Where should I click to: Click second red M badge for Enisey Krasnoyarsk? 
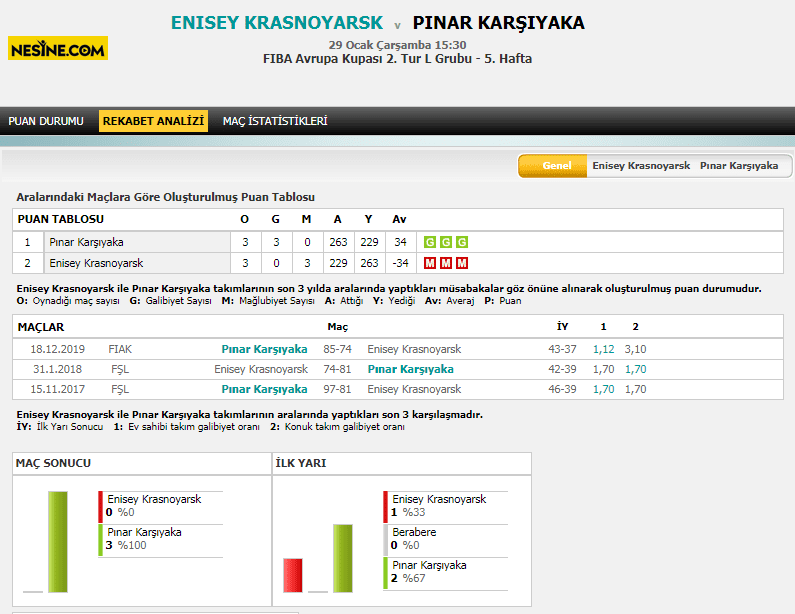click(446, 263)
